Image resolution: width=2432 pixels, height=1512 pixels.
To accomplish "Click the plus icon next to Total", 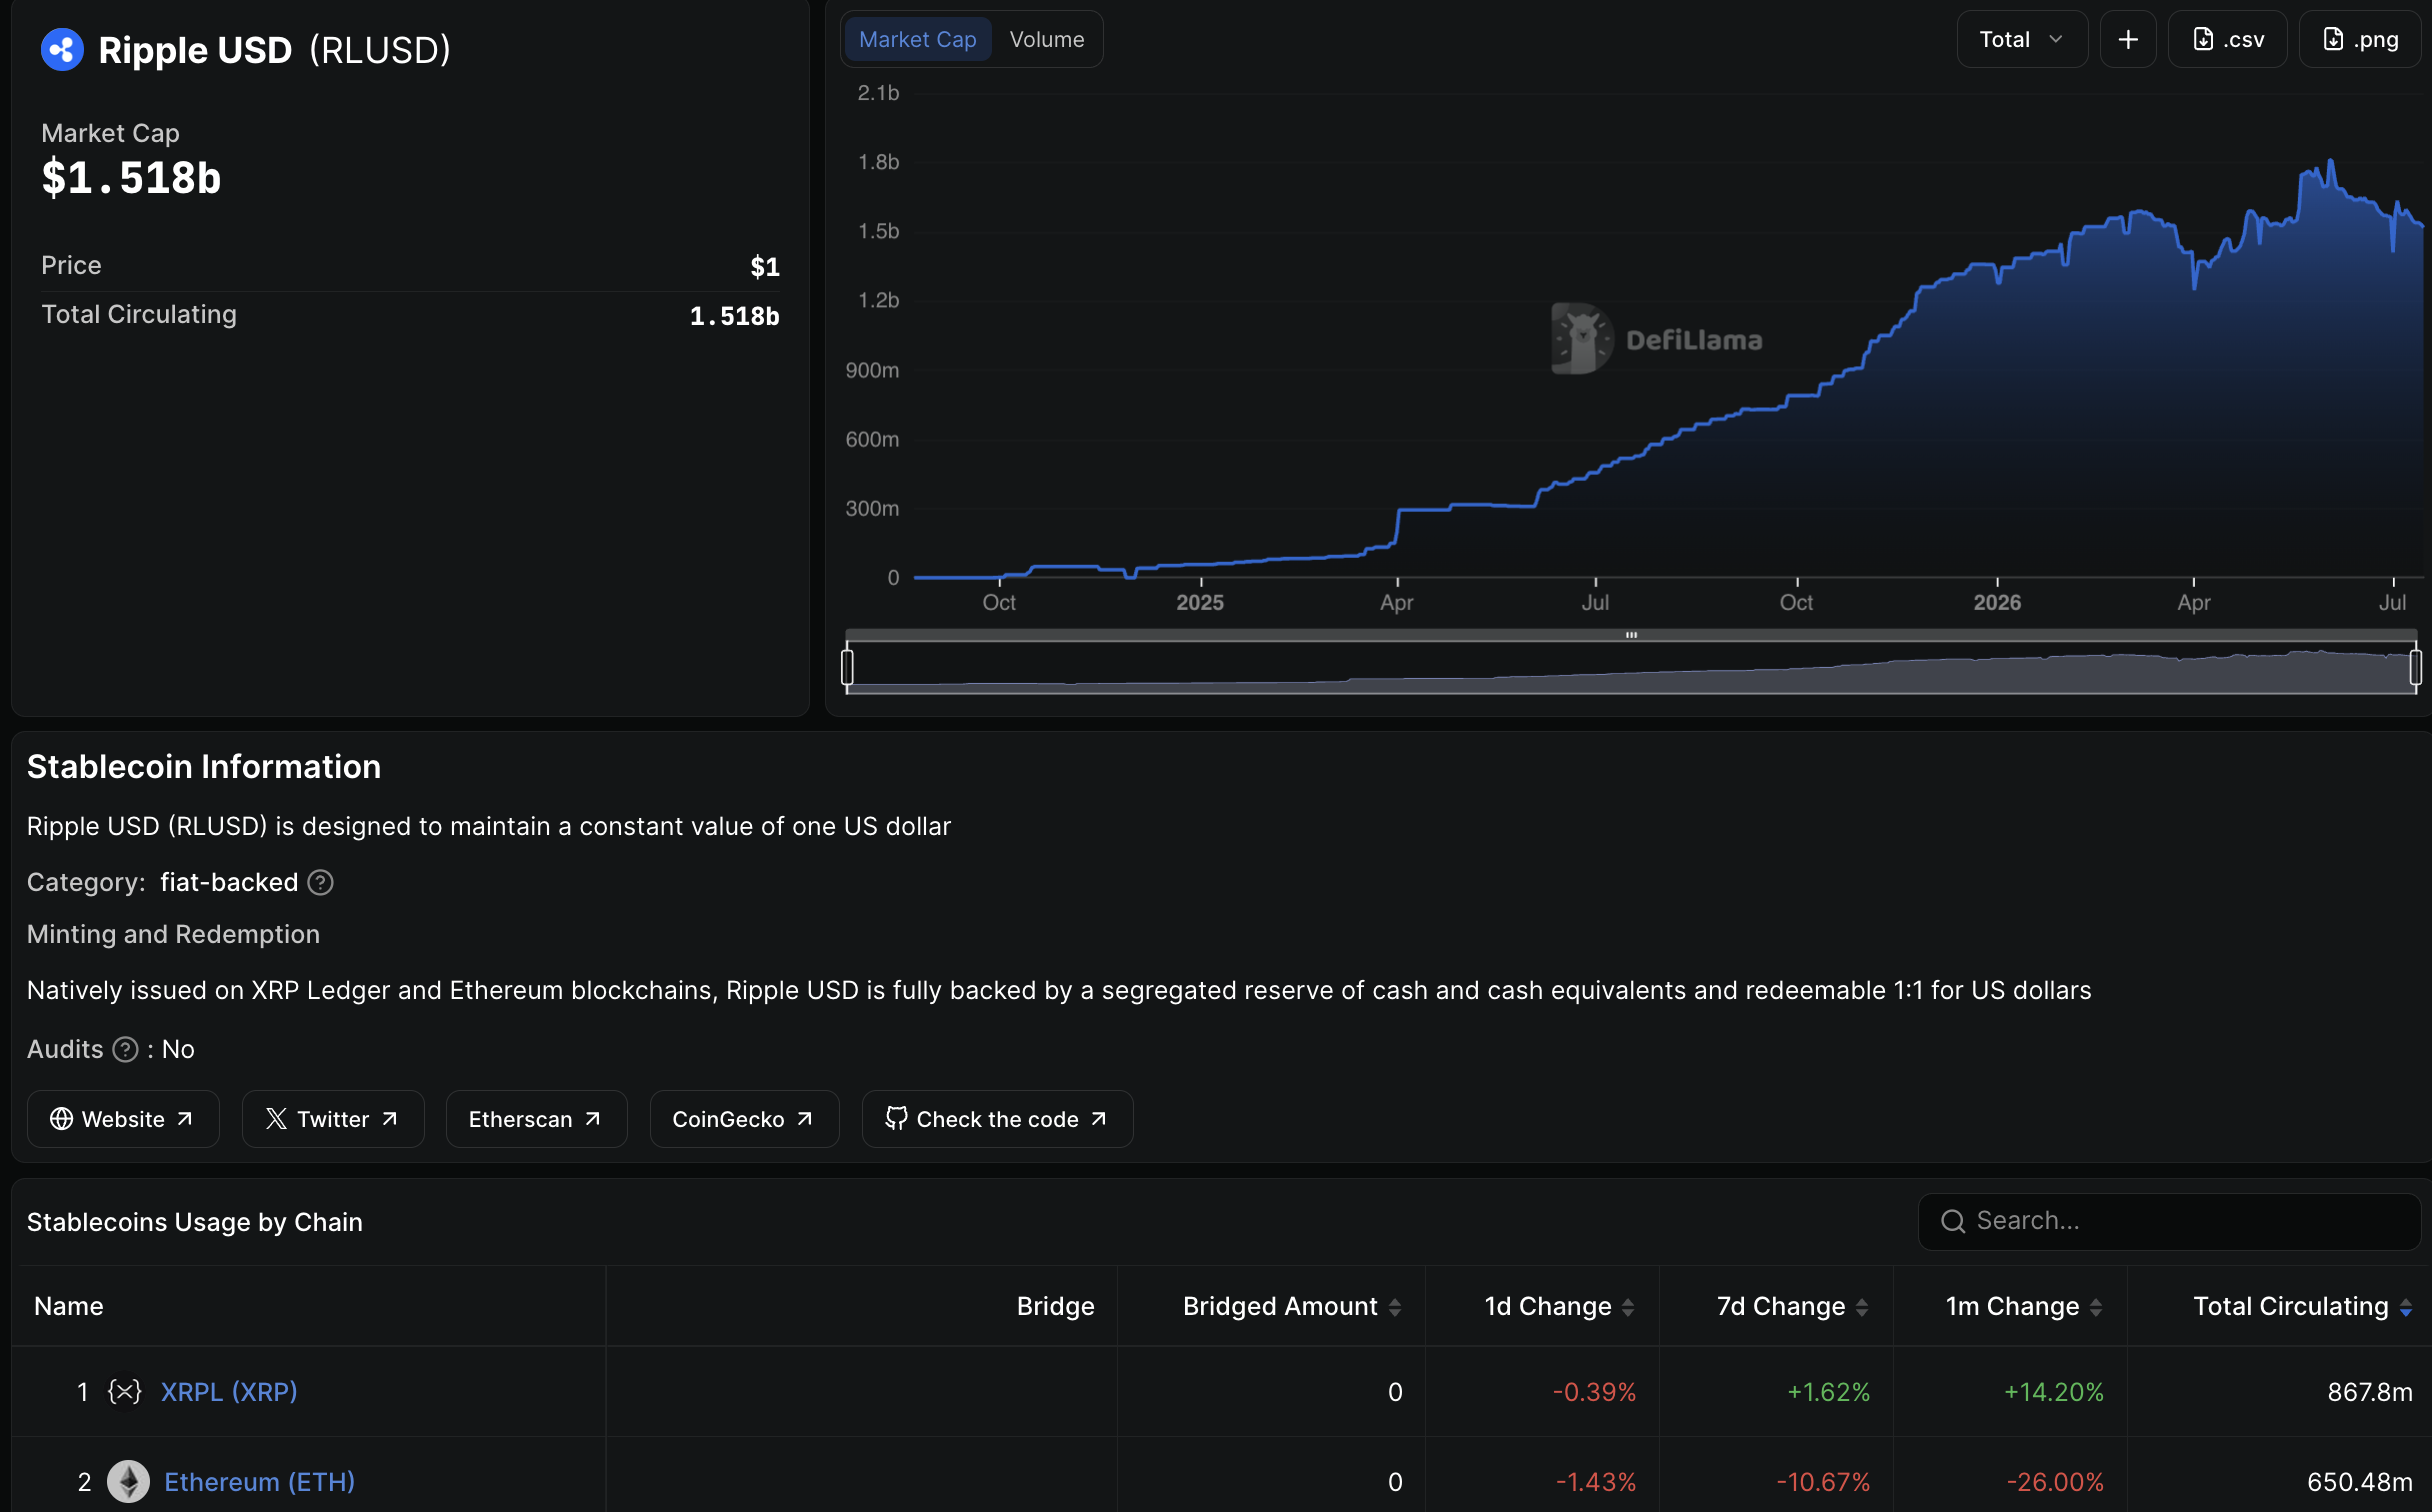I will coord(2128,40).
